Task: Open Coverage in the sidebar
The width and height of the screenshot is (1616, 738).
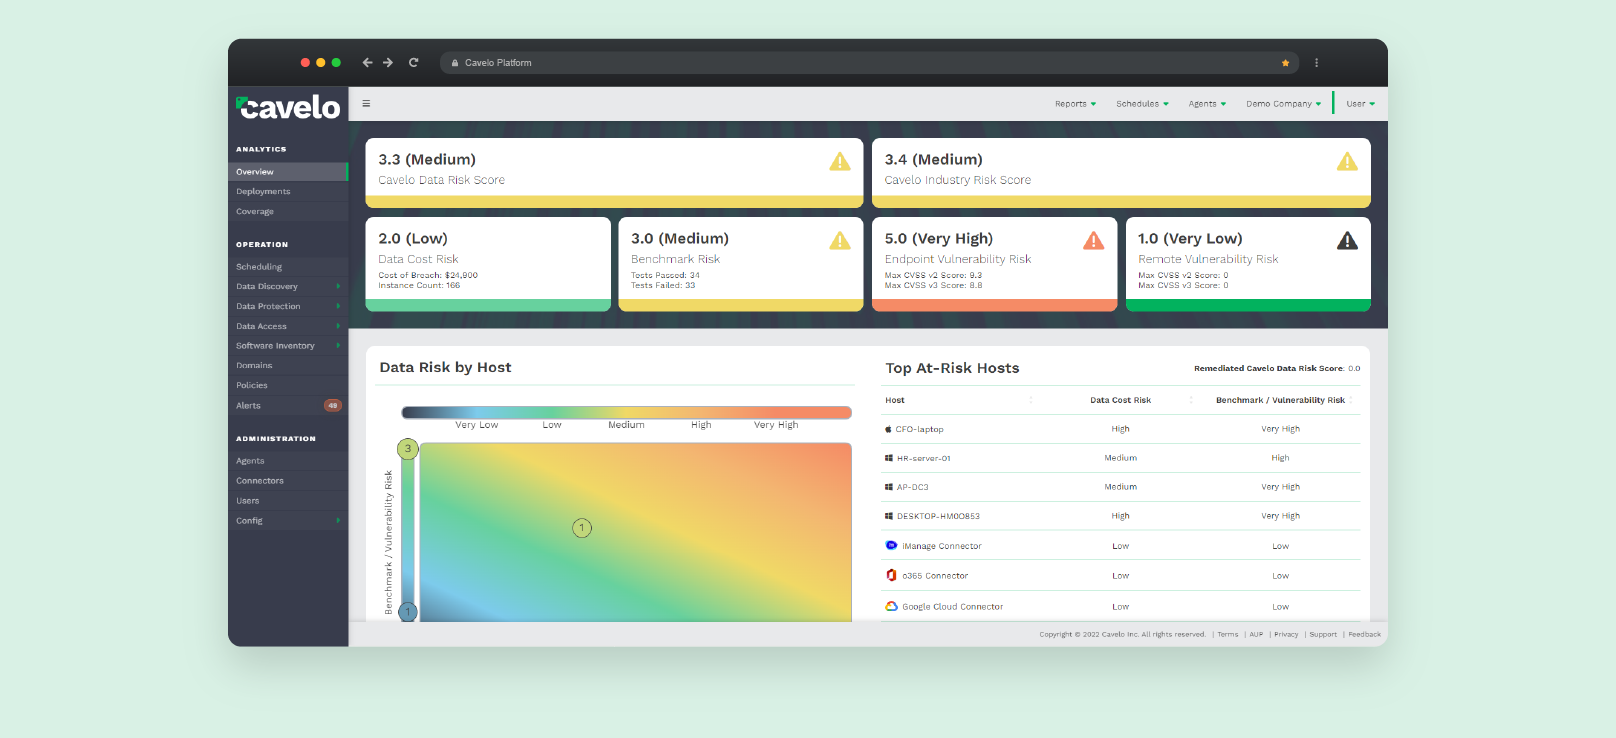Action: (x=288, y=211)
